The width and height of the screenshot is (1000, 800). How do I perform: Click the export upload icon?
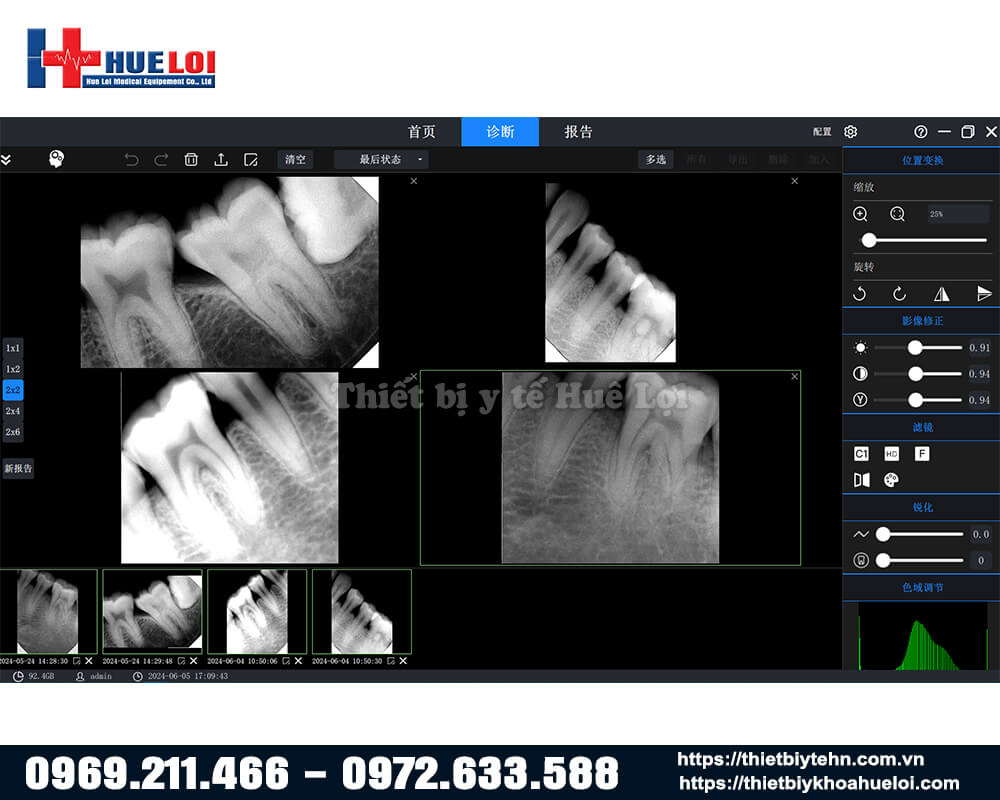[221, 159]
